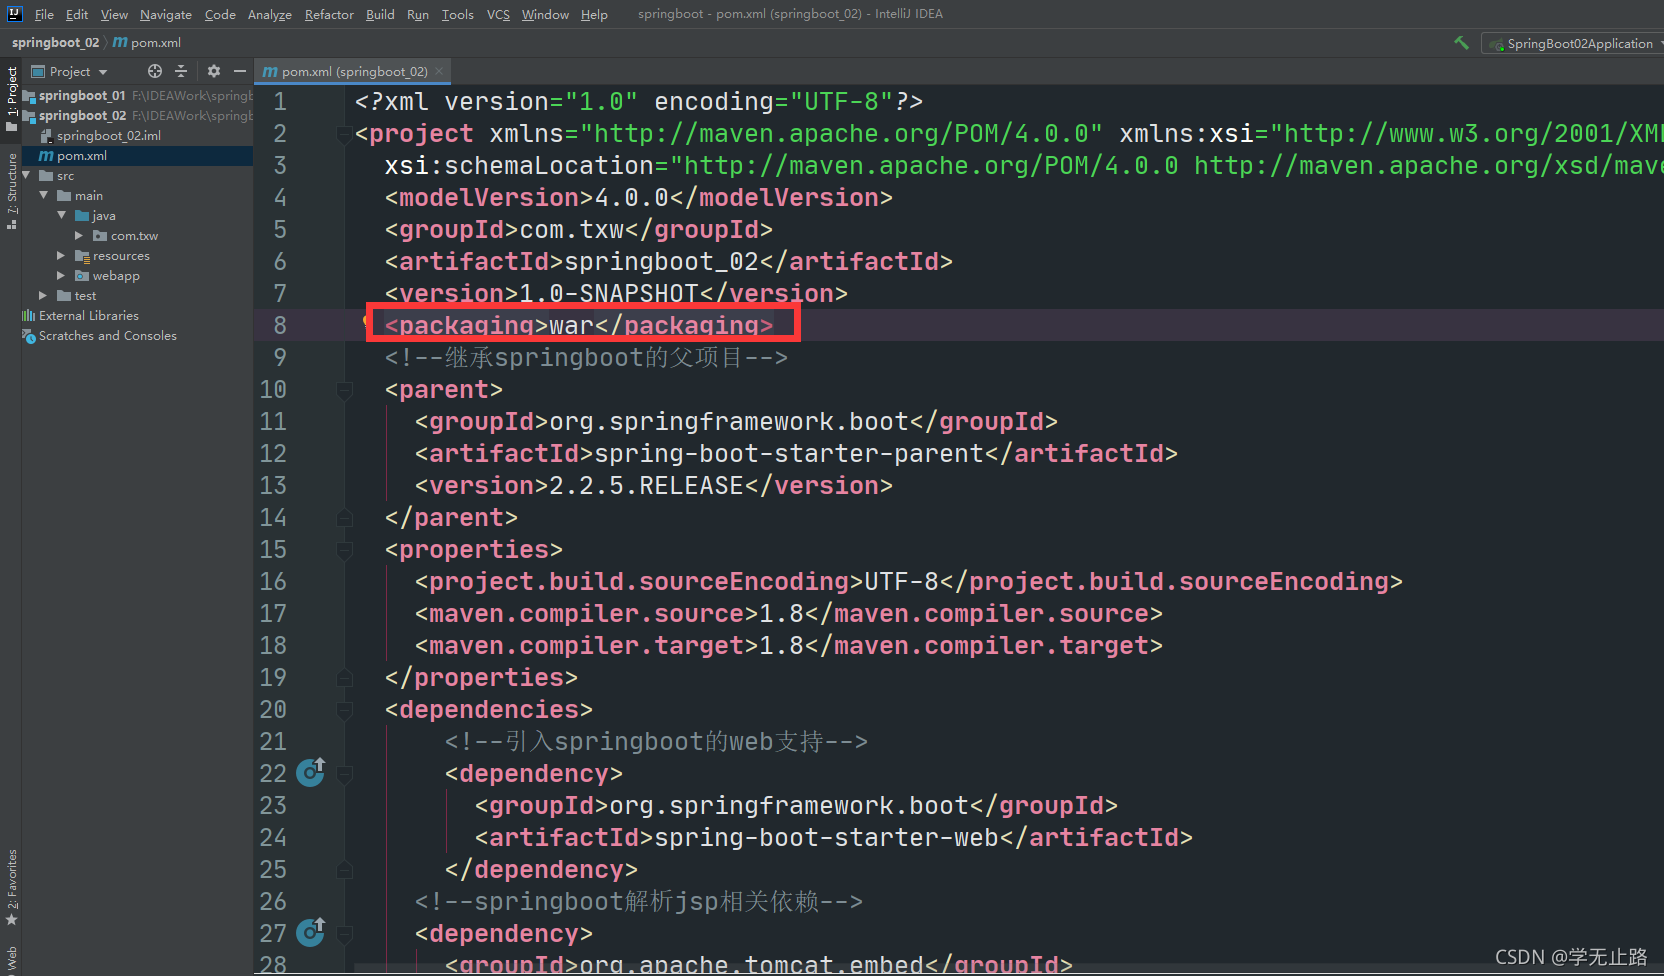Select the External Libraries node

point(88,315)
